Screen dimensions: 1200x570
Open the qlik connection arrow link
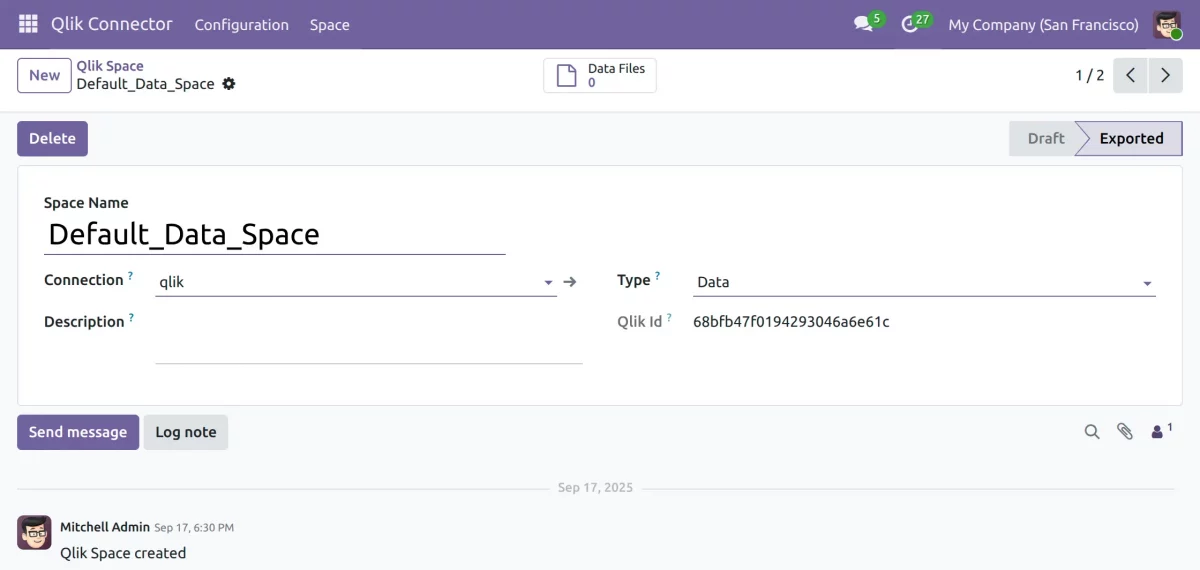tap(570, 282)
